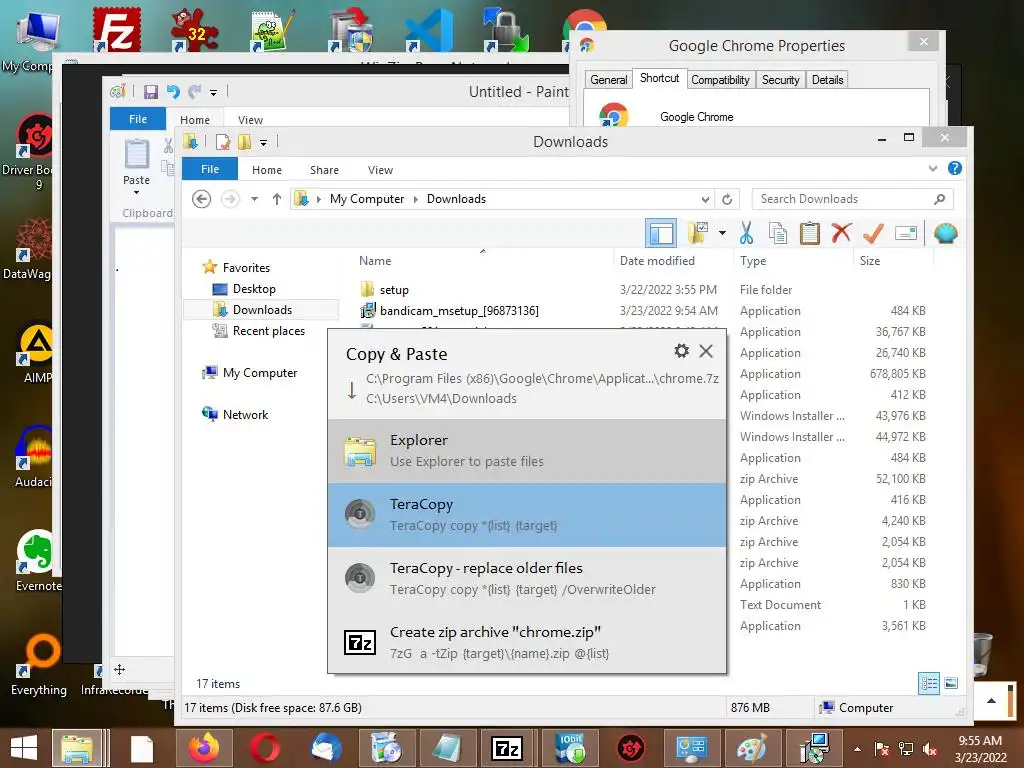Close the Copy & Paste popup
Image resolution: width=1024 pixels, height=768 pixels.
706,351
